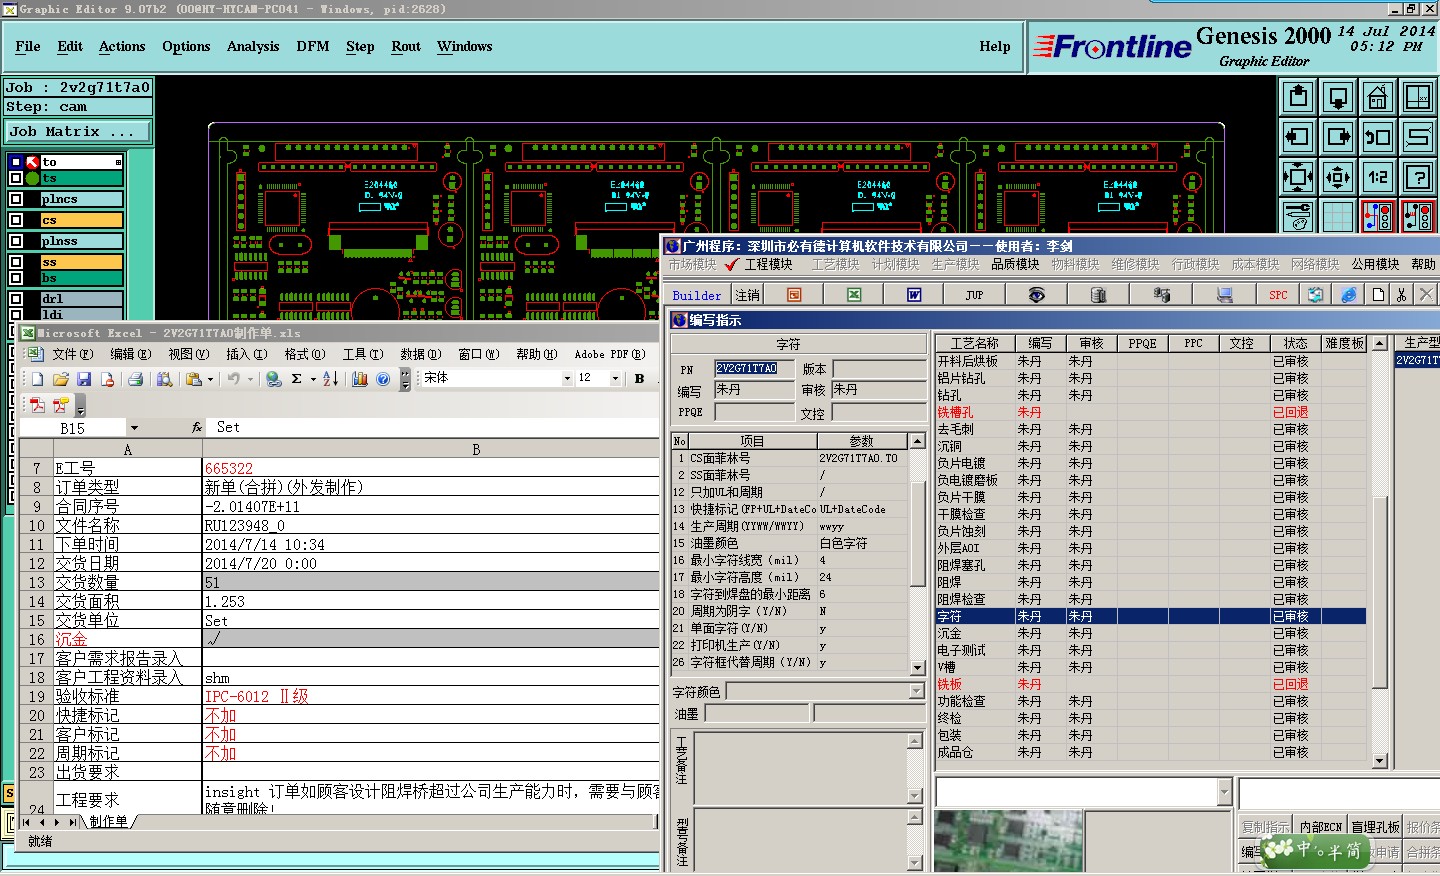Click the pan up icon in Genesis panel
Screen dimensions: 1440x876
click(1298, 97)
